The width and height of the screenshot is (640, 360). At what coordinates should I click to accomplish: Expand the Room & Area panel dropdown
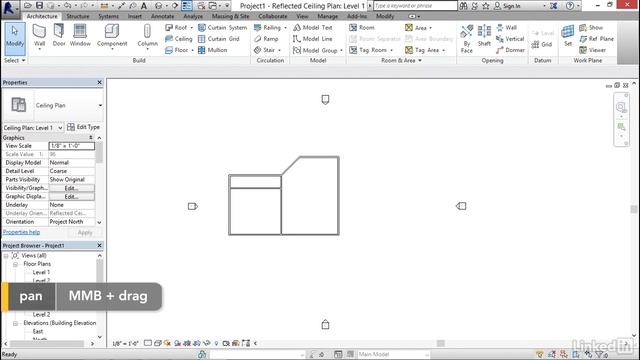[401, 60]
